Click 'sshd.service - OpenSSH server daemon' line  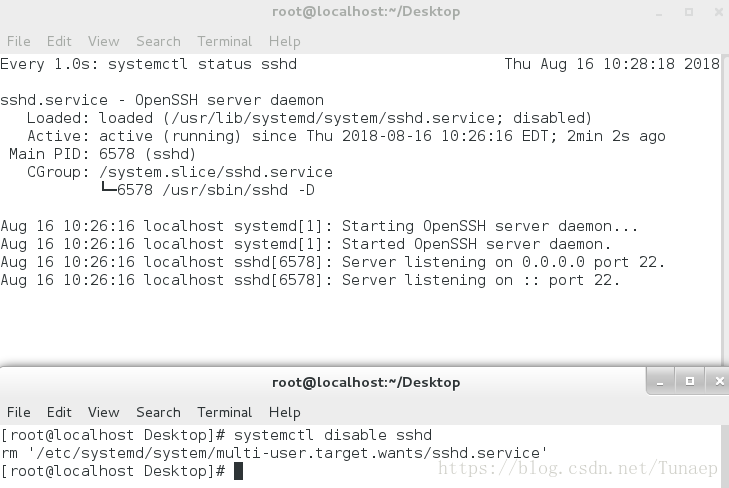162,100
